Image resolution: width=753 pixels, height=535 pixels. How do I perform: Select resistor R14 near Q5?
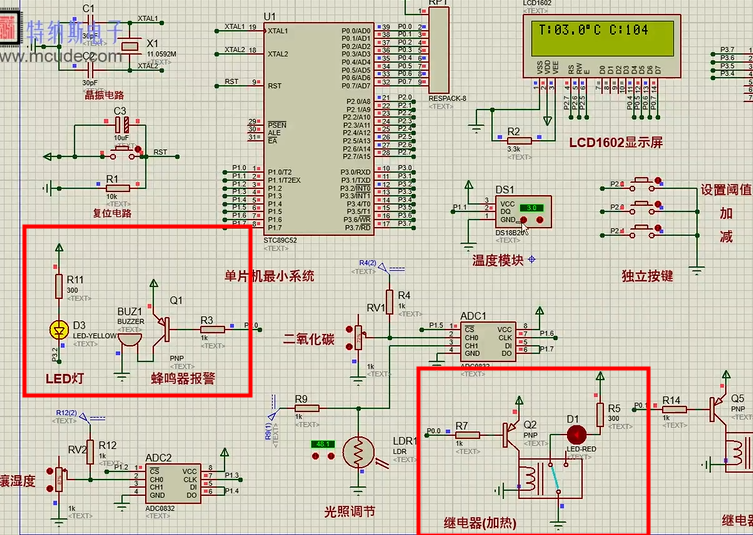[x=674, y=409]
